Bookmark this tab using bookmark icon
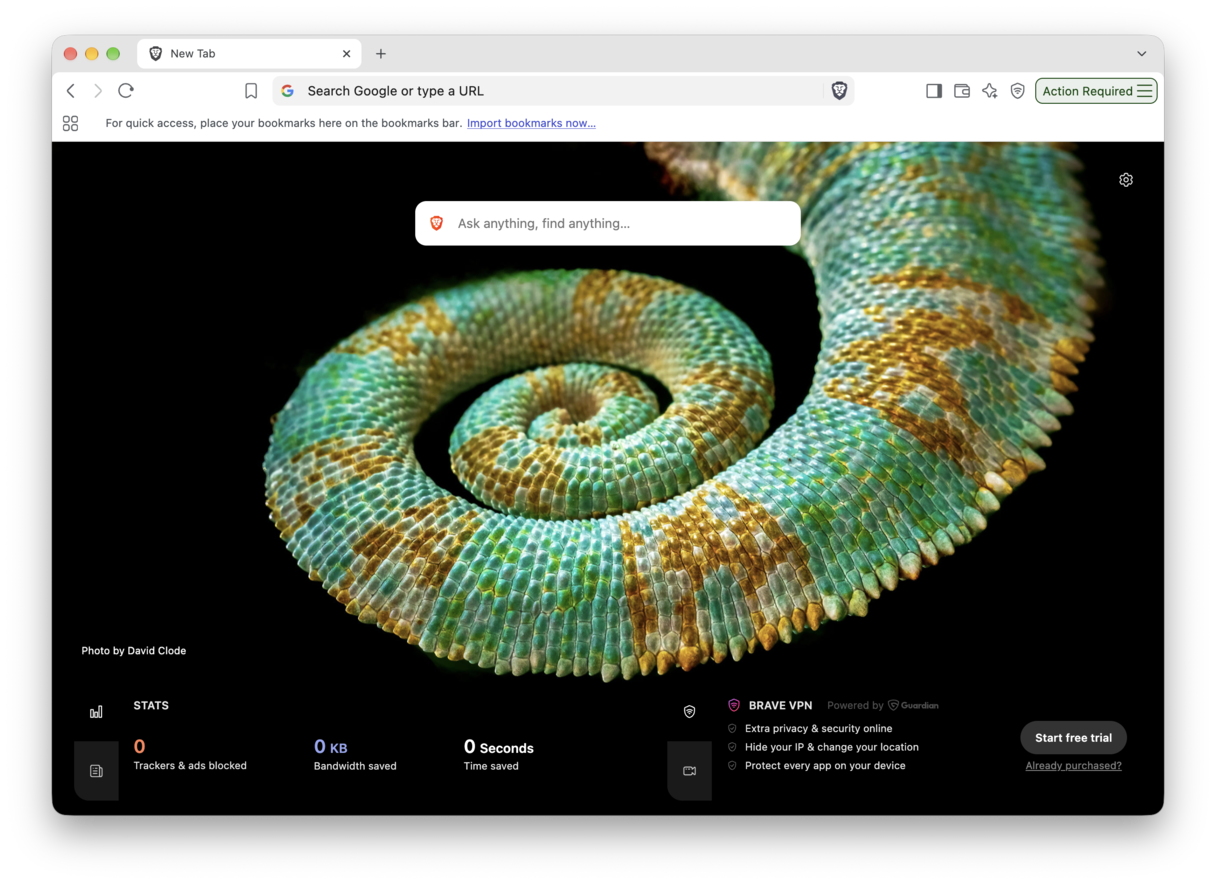The image size is (1216, 884). [x=251, y=91]
